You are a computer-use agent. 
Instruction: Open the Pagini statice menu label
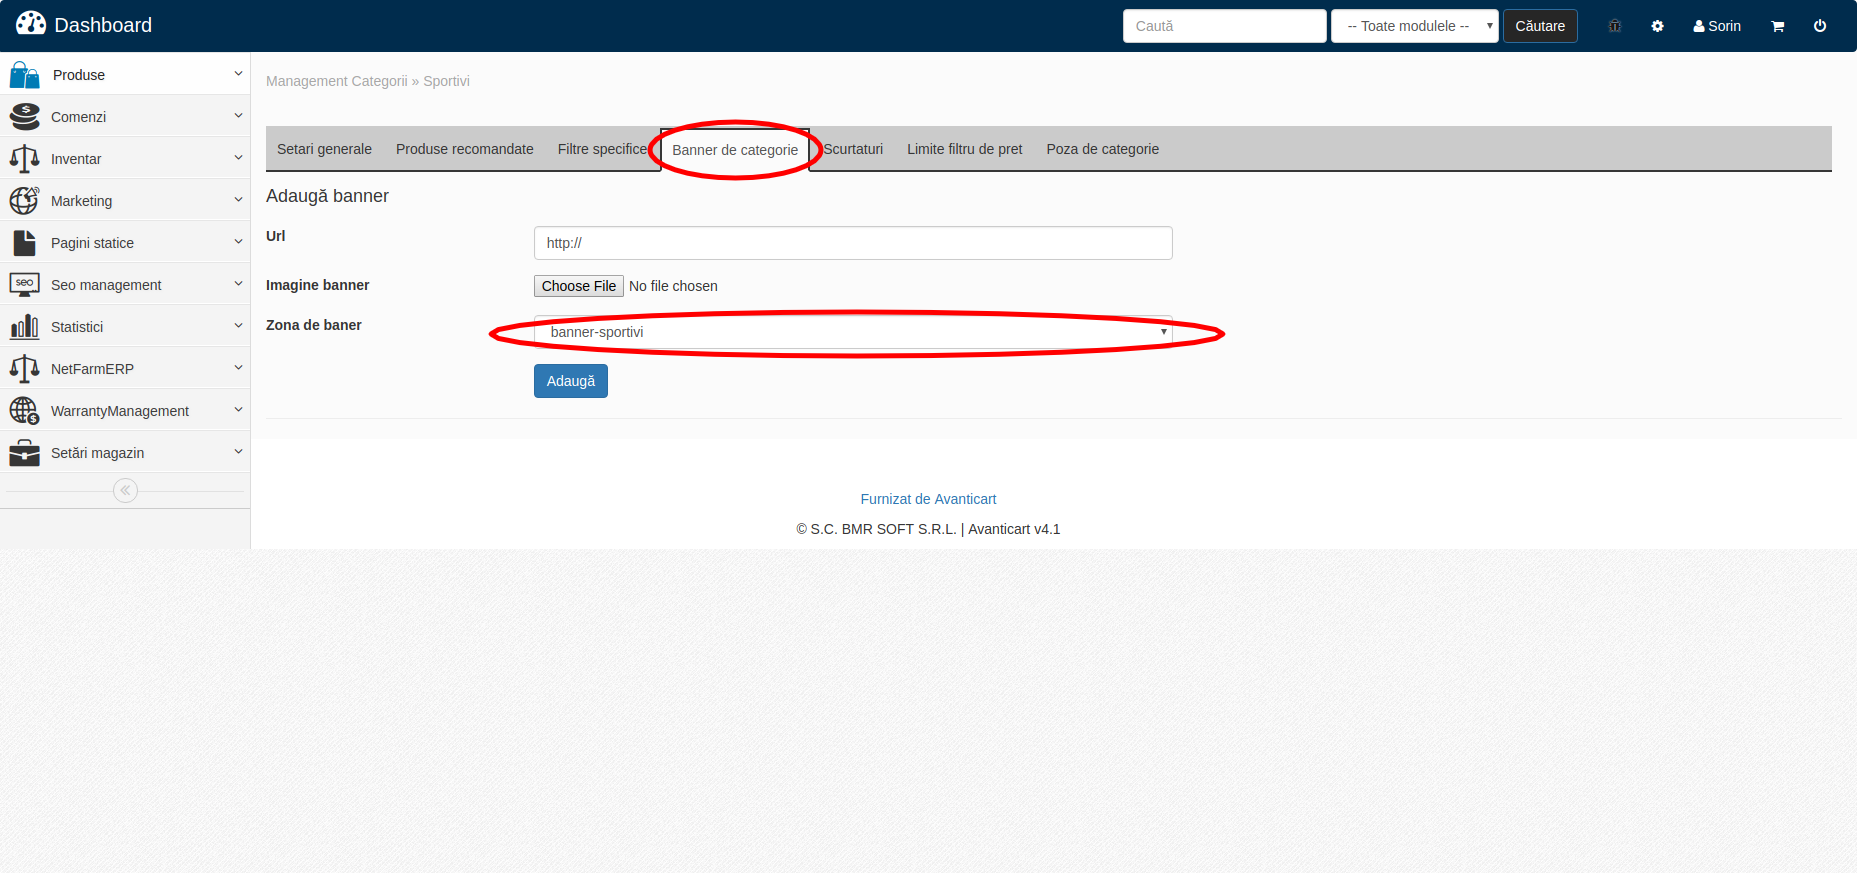pyautogui.click(x=92, y=243)
